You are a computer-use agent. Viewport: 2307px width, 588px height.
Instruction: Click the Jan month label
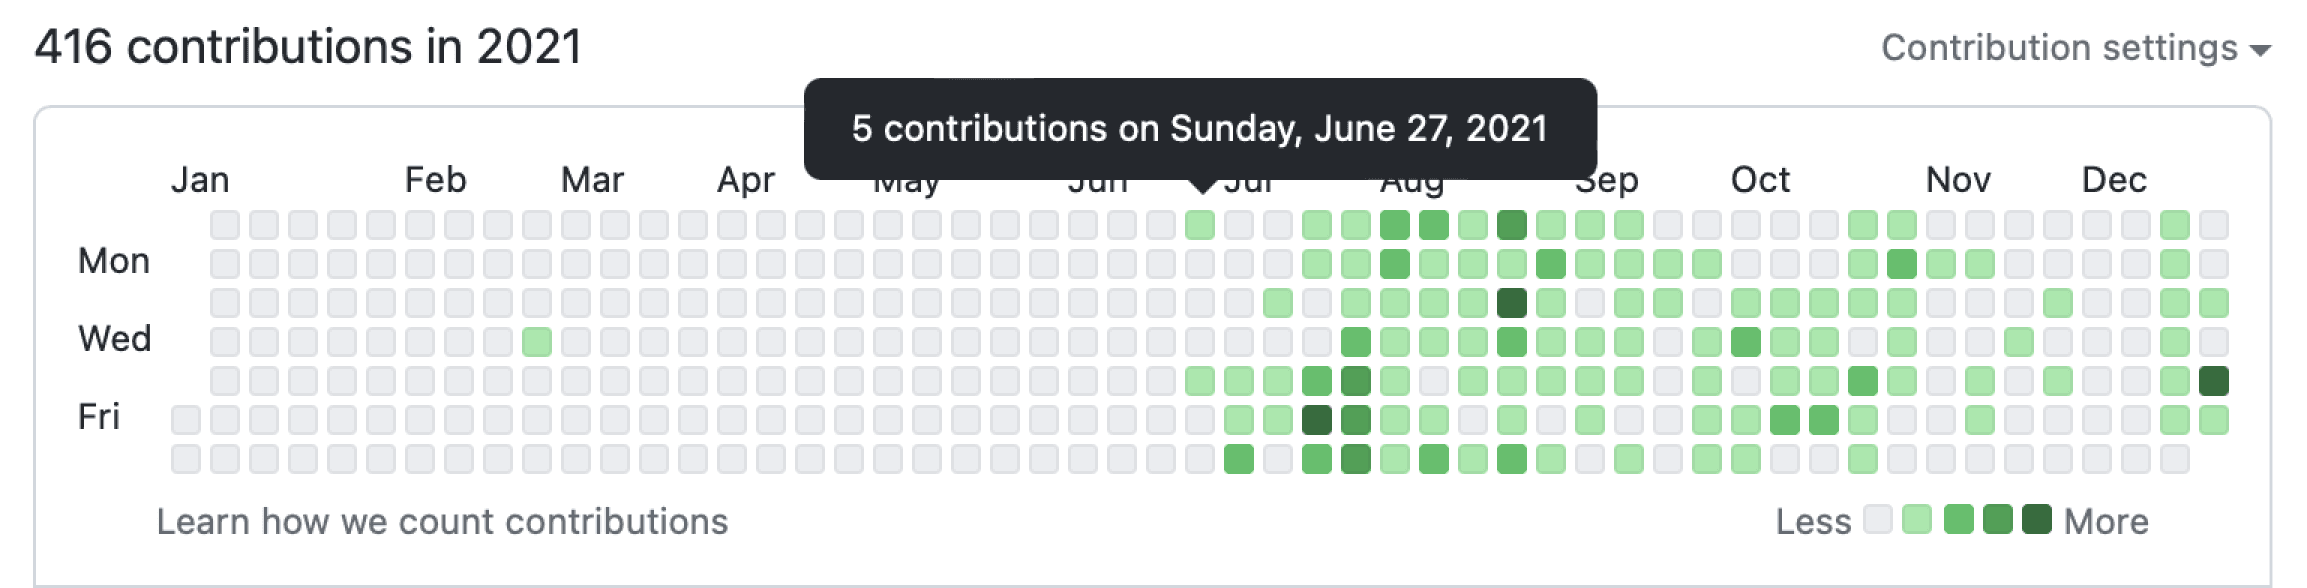(x=200, y=179)
